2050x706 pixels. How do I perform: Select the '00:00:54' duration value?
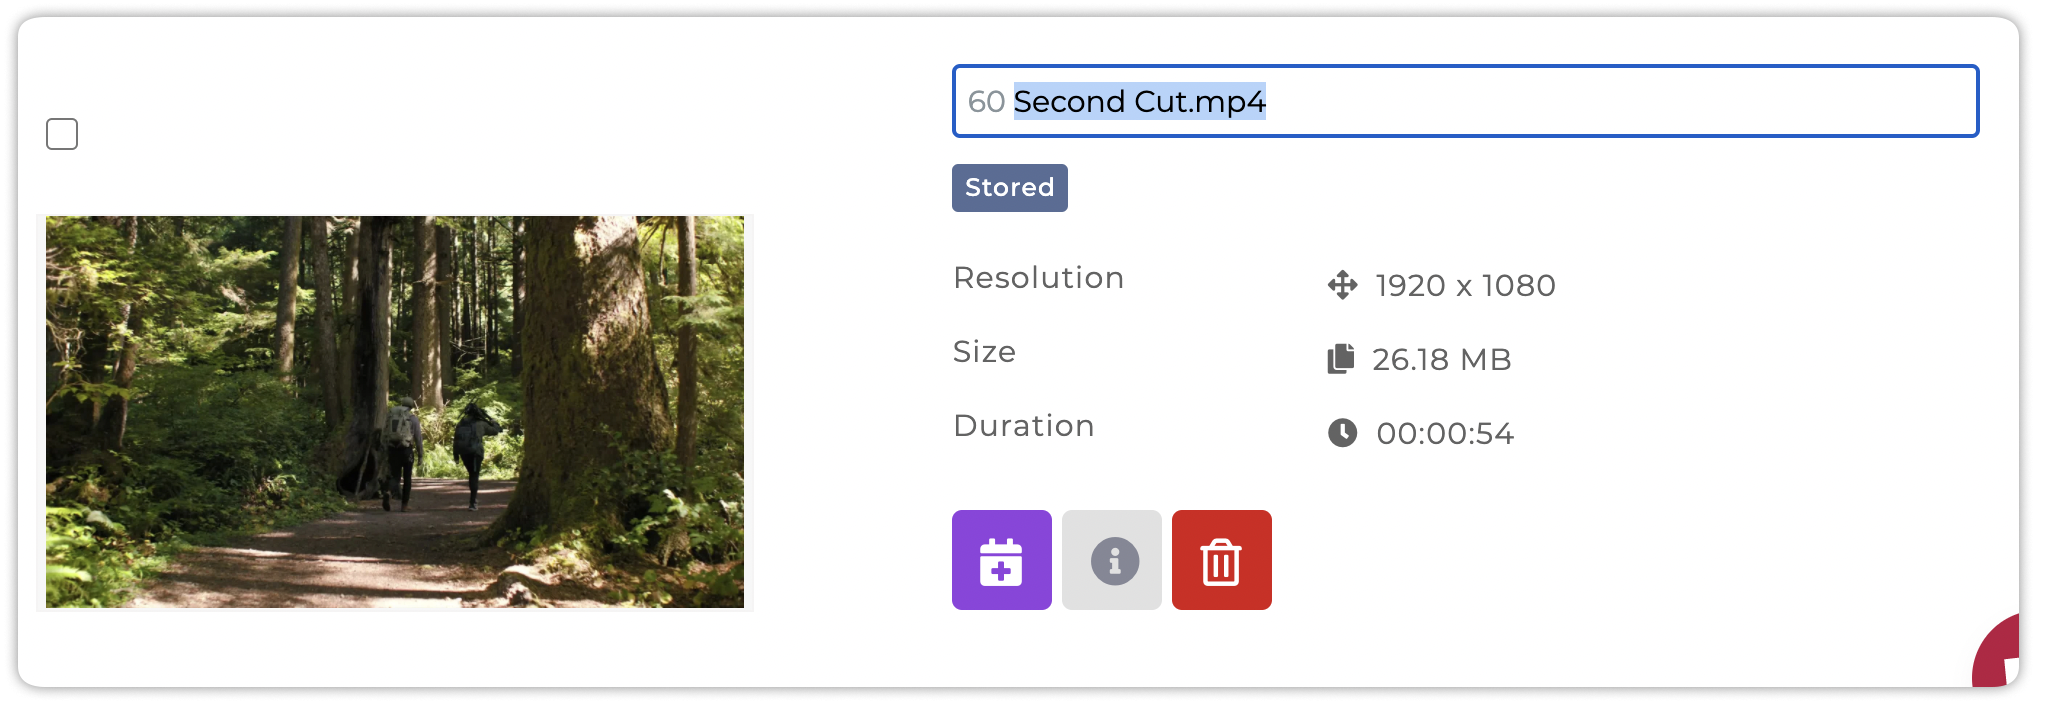(x=1445, y=434)
